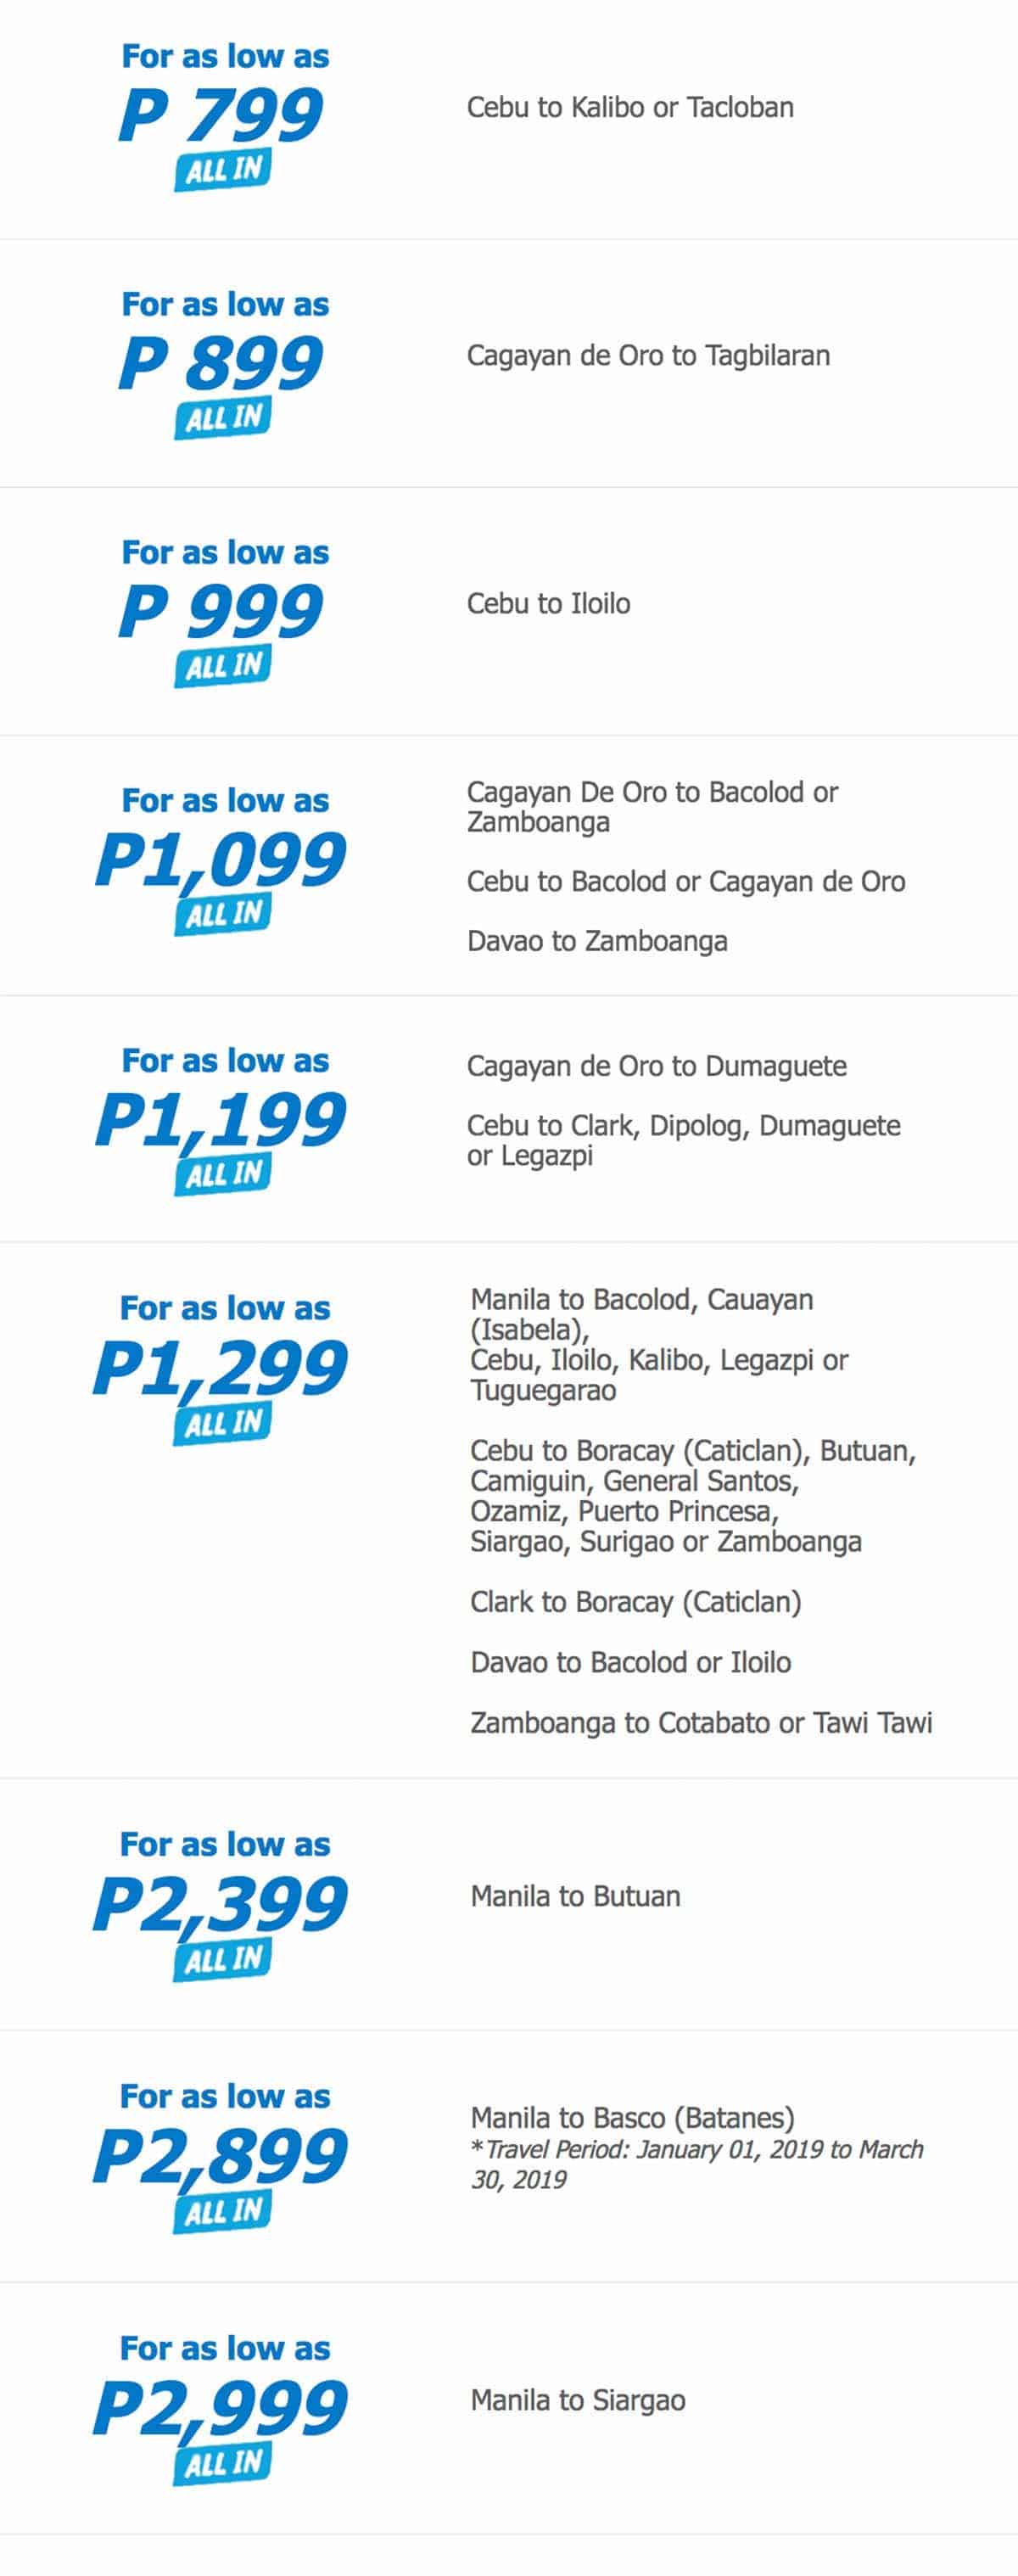Open the Davao to Bacolod or Iloilo route
Screen dimensions: 1018x2576
pyautogui.click(x=630, y=1662)
